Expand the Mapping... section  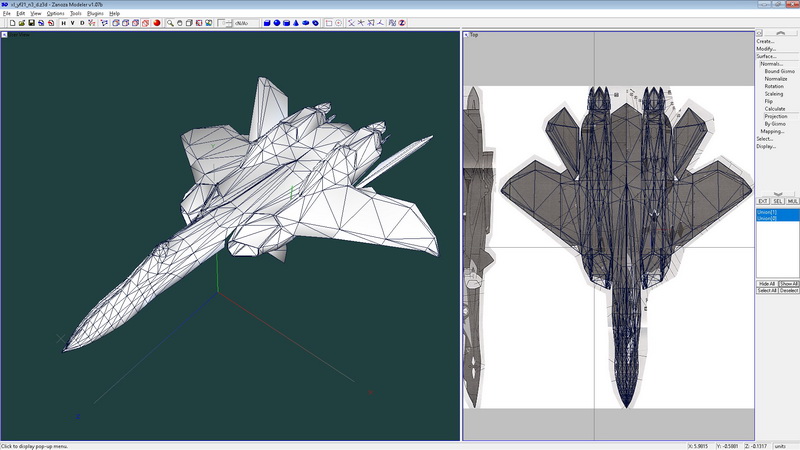pos(771,131)
